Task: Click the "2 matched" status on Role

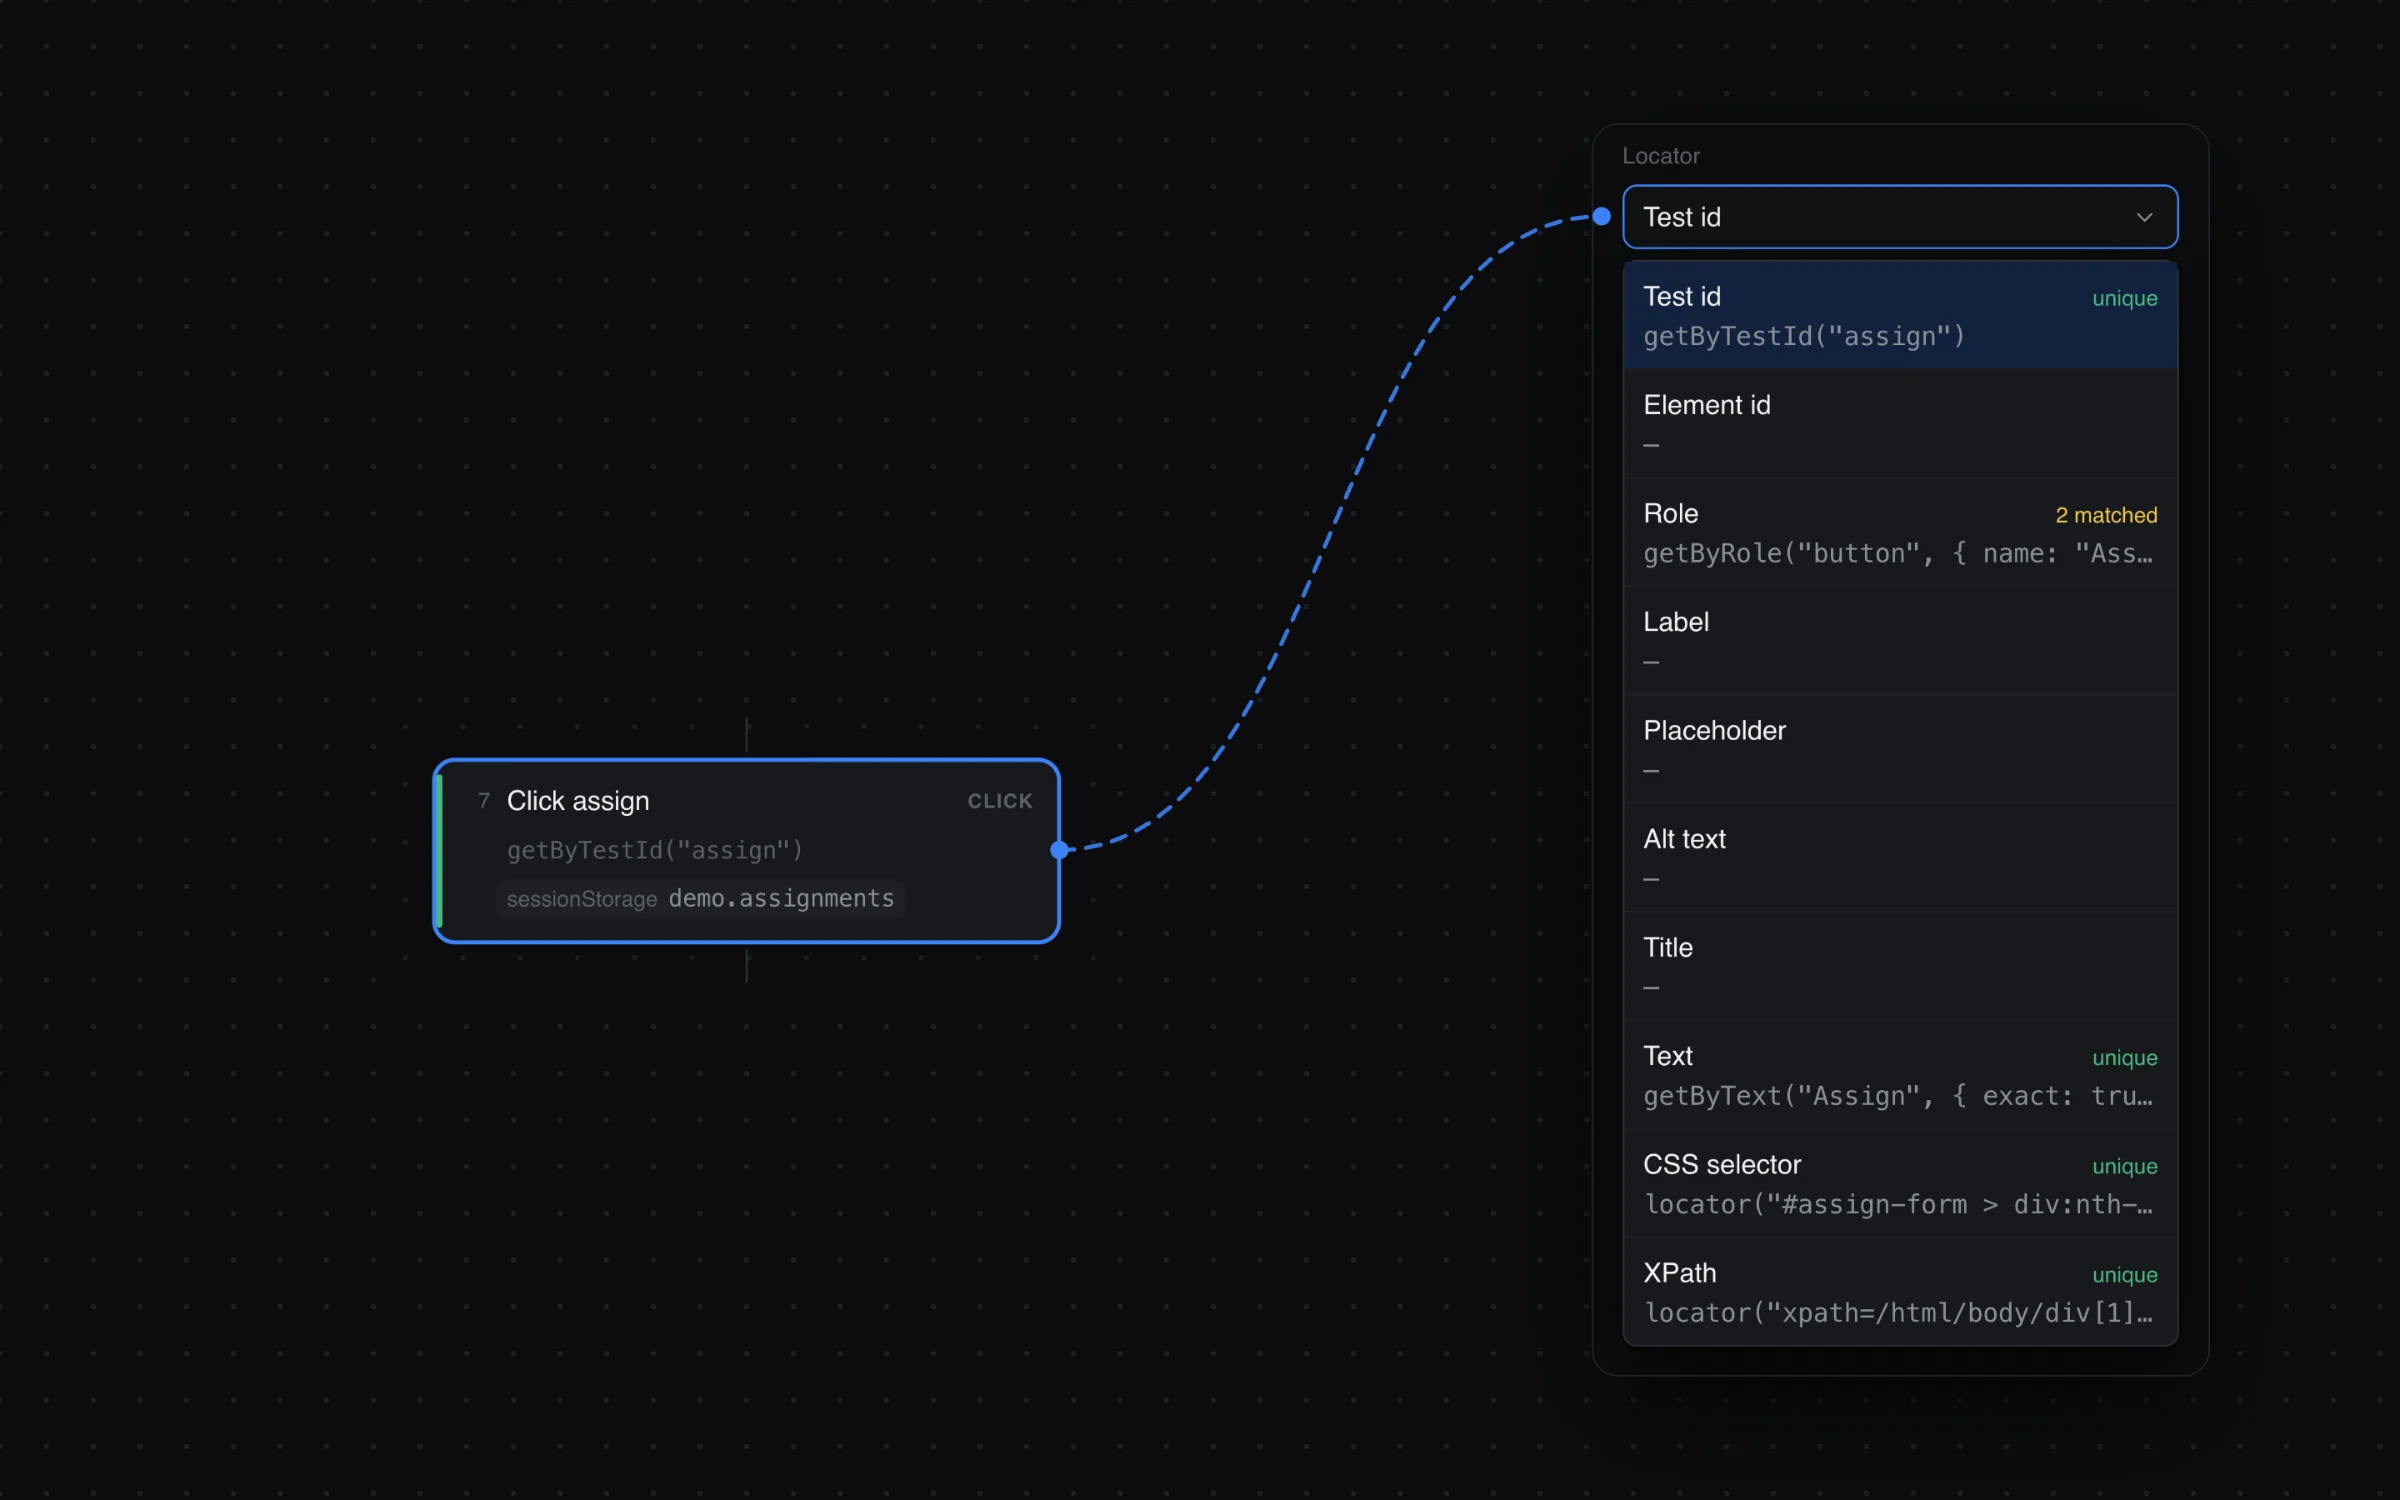Action: (x=2105, y=515)
